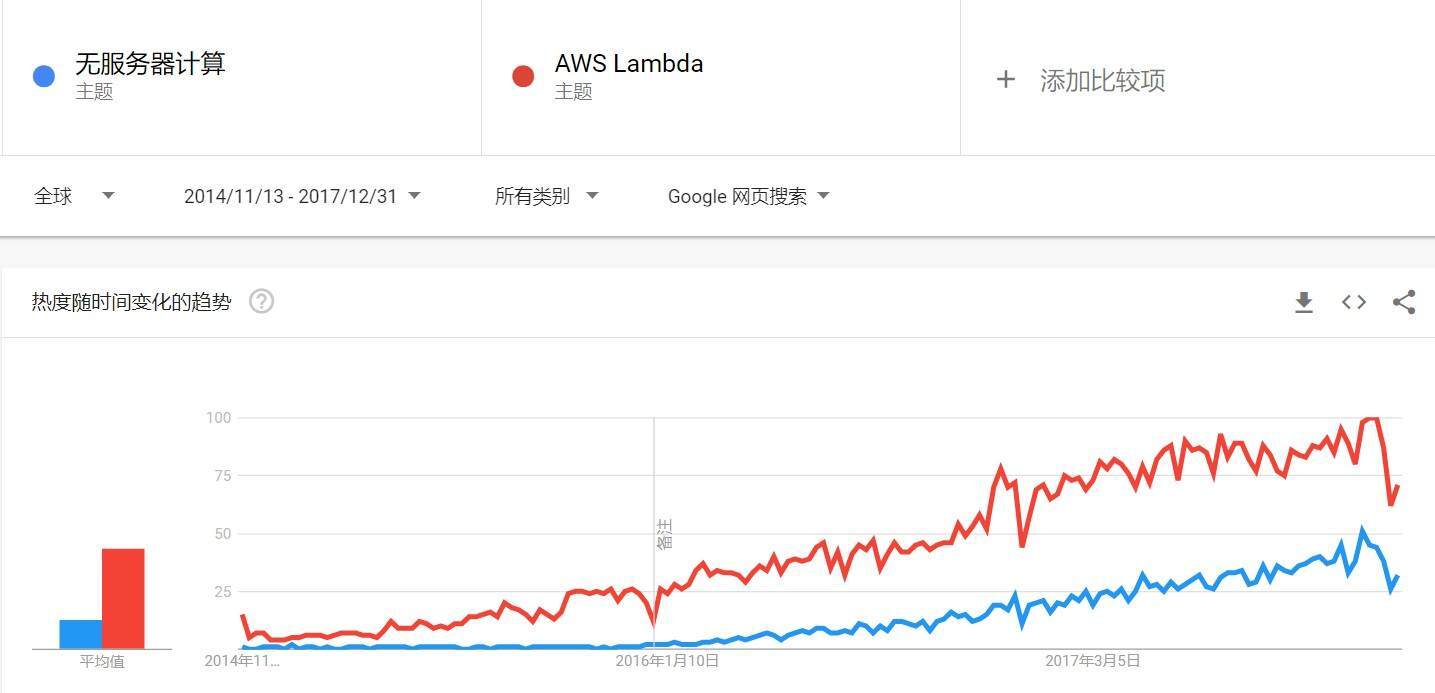The width and height of the screenshot is (1435, 693).
Task: Click the download chart data icon
Action: click(x=1303, y=302)
